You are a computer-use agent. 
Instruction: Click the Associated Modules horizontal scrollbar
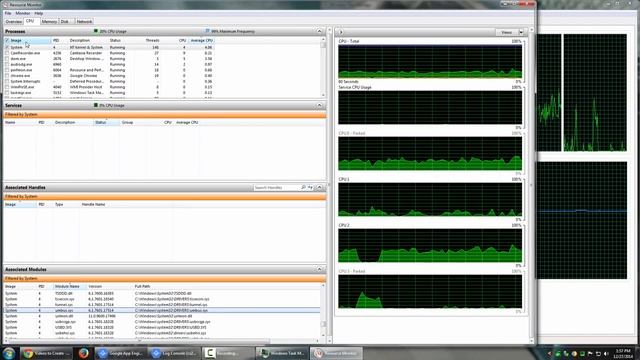click(163, 341)
